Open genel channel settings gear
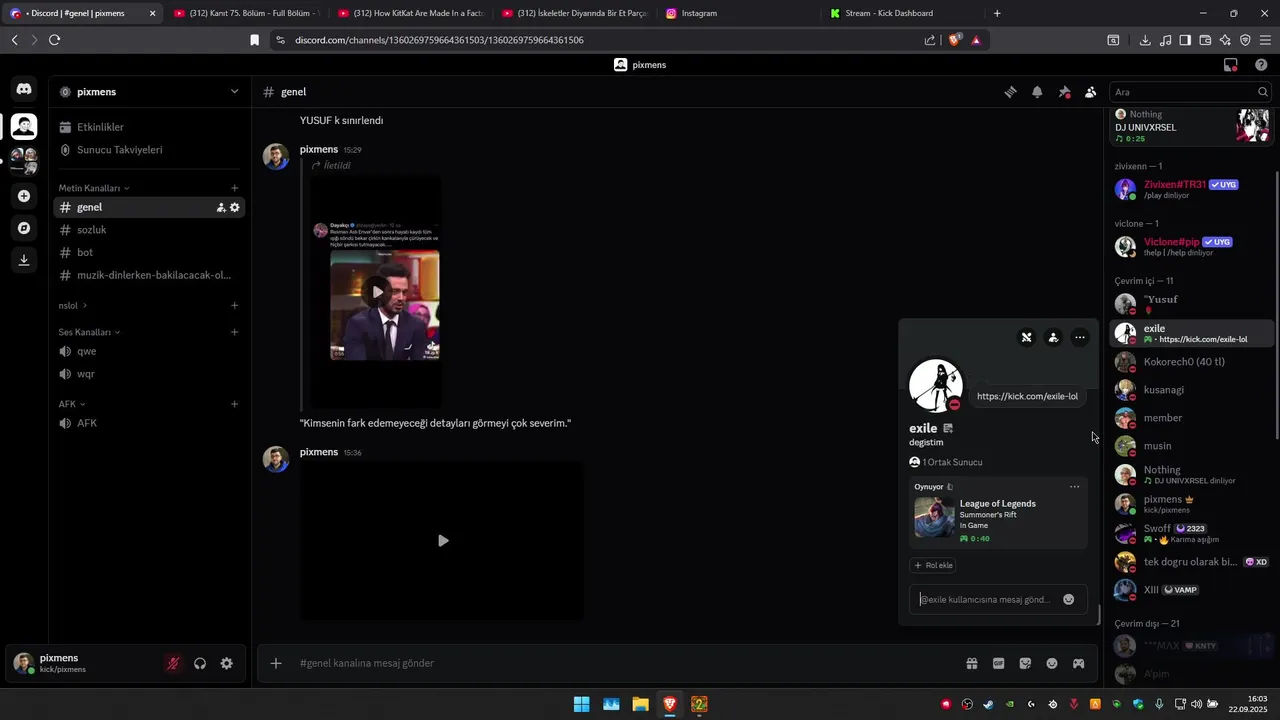 coord(235,208)
